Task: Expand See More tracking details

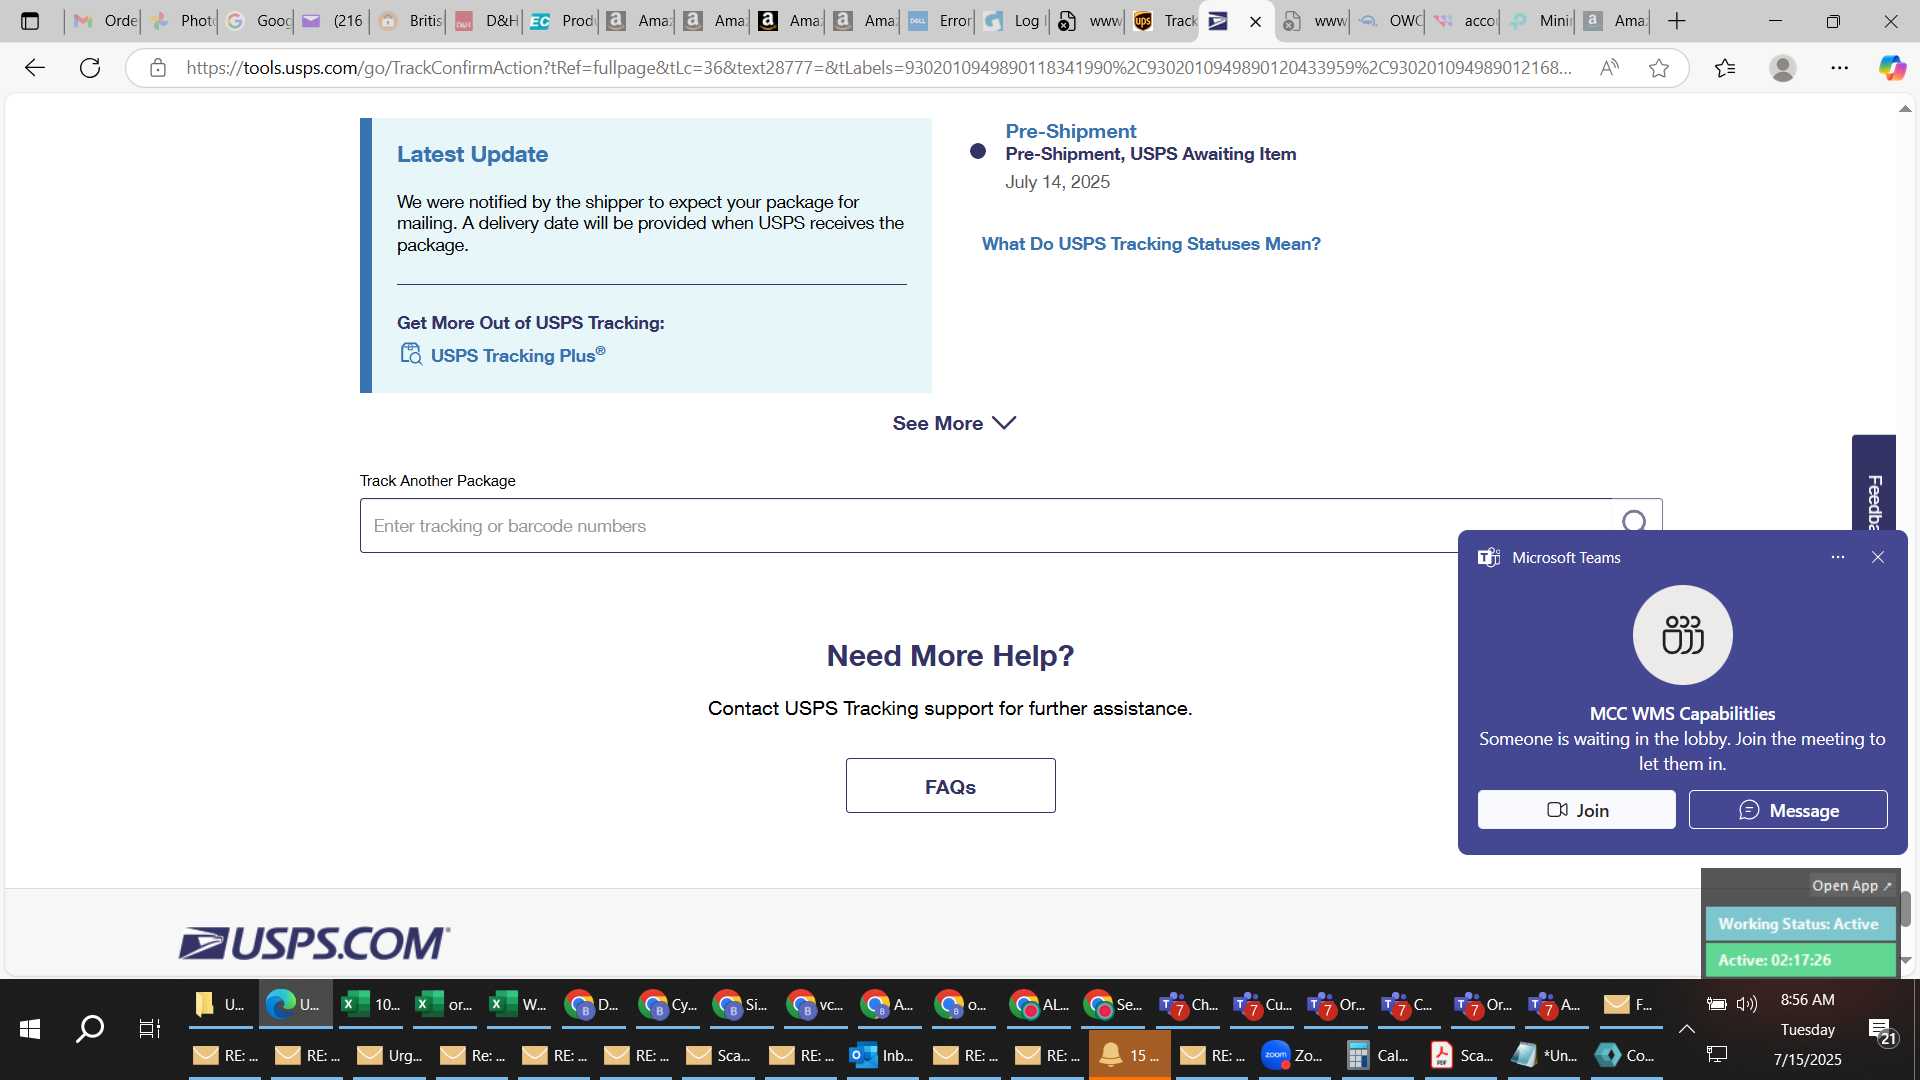Action: (954, 423)
